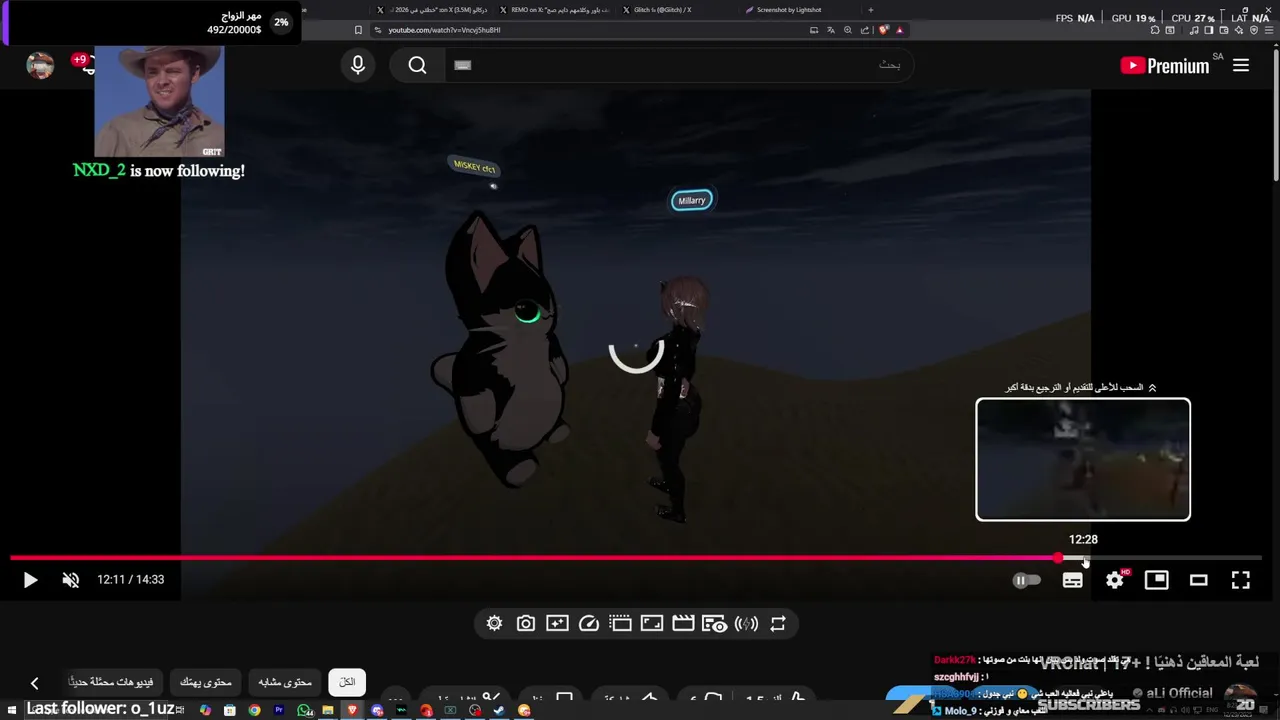Switch to miniplayer mode
Viewport: 1280px width, 720px height.
[1157, 580]
